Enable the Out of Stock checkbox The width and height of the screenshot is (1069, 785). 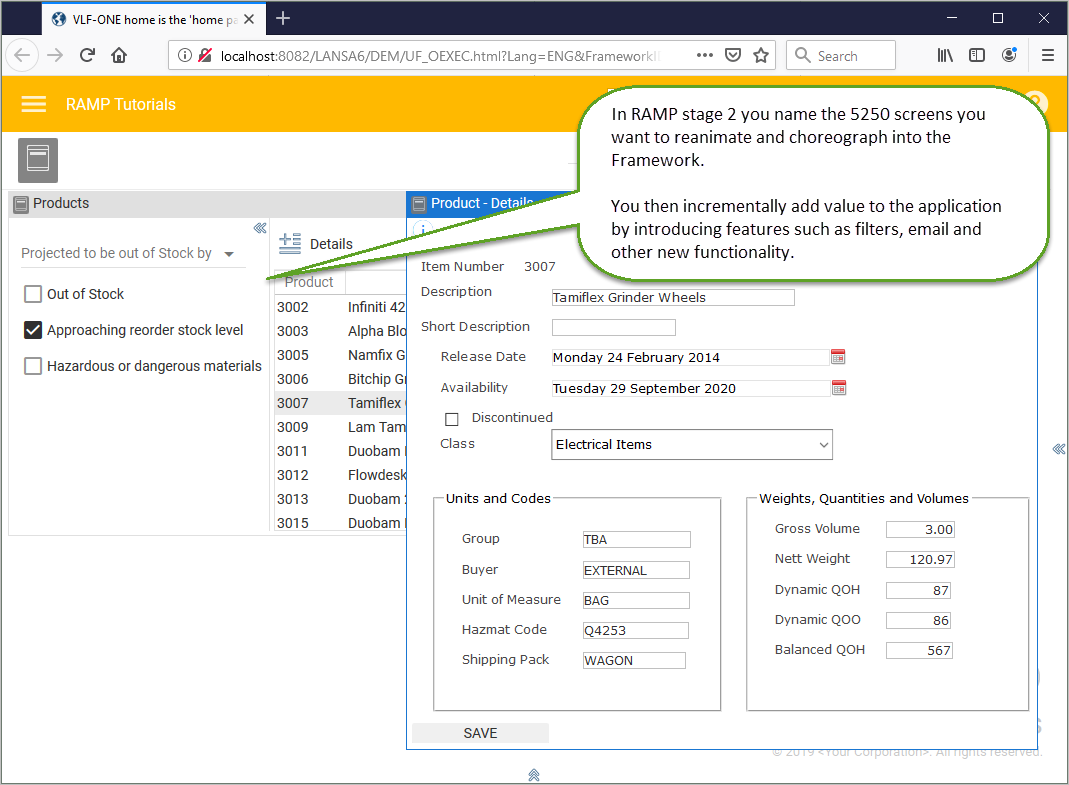pyautogui.click(x=33, y=294)
